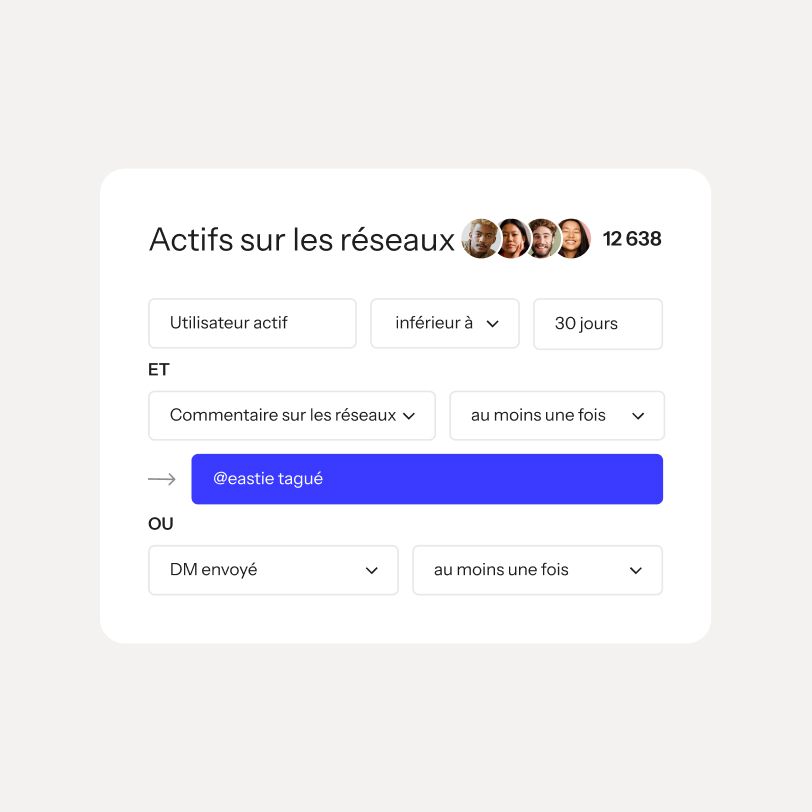Click the Utilisateur actif field
This screenshot has width=812, height=812.
pos(252,323)
